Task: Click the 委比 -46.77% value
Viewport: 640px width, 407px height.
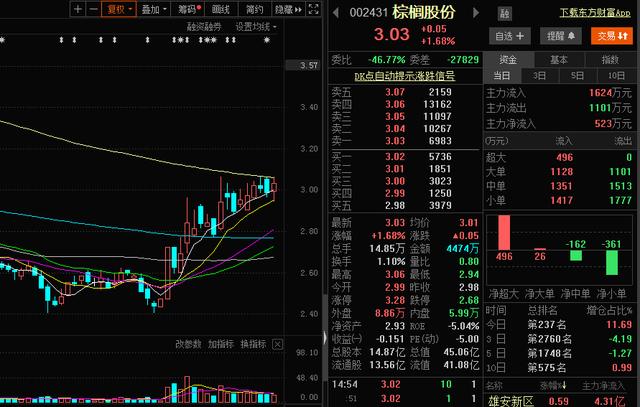Action: (387, 60)
